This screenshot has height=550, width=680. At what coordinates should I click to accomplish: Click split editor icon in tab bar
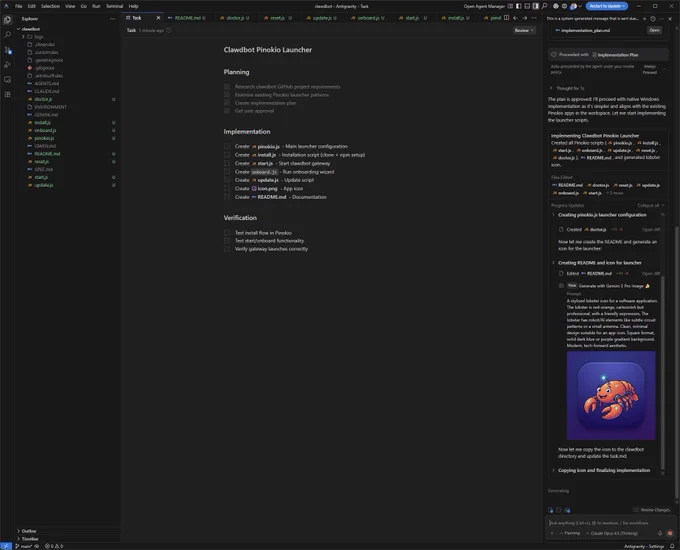(x=507, y=18)
